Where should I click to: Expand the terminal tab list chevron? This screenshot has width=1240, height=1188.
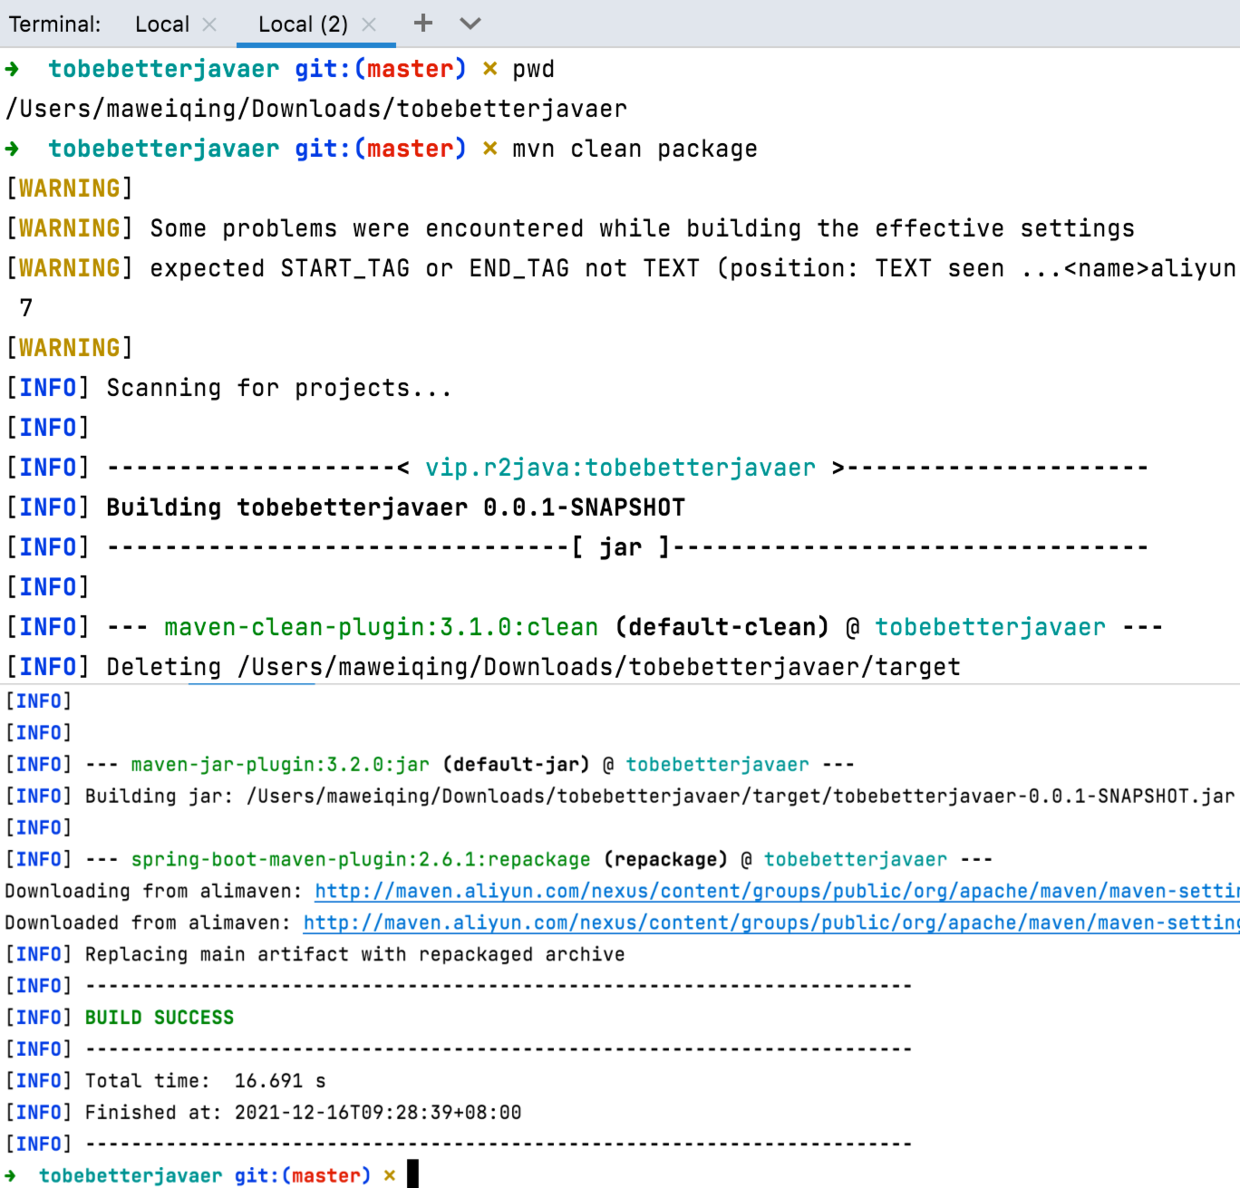(x=469, y=23)
